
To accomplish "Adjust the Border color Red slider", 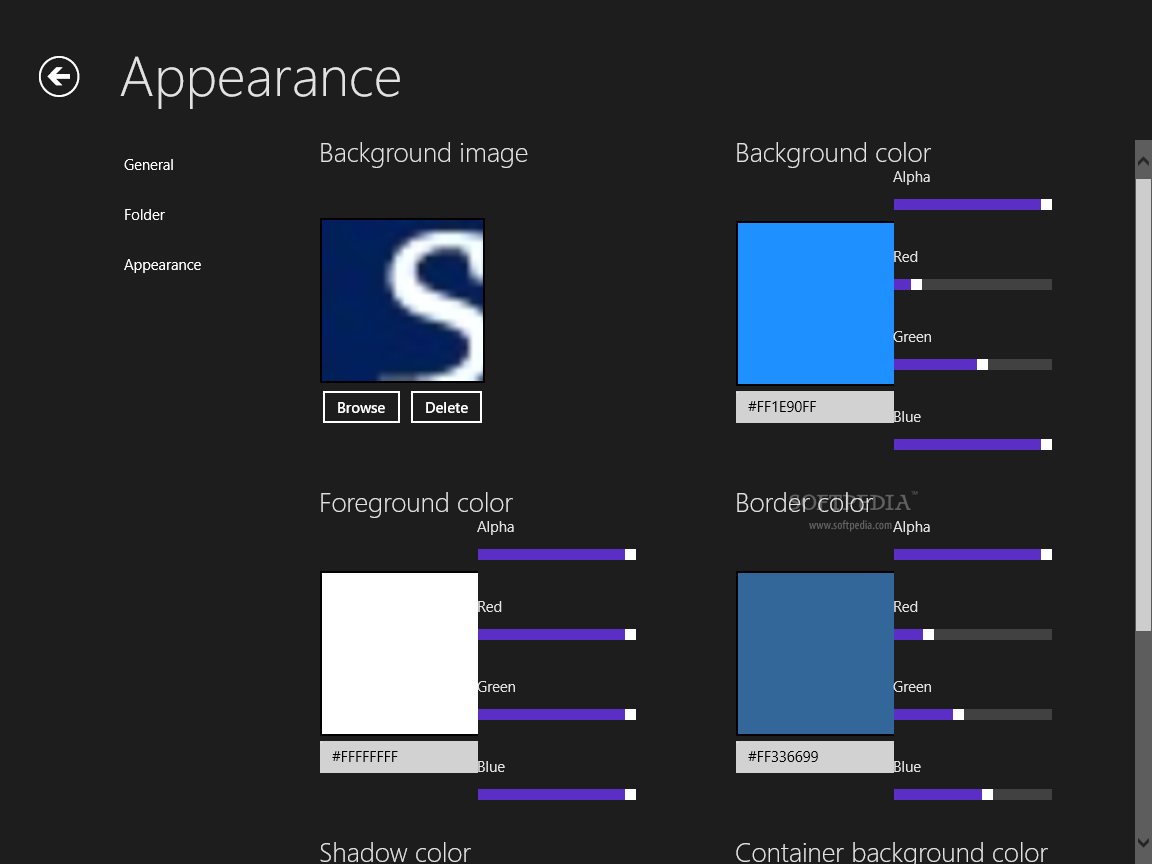I will [973, 635].
